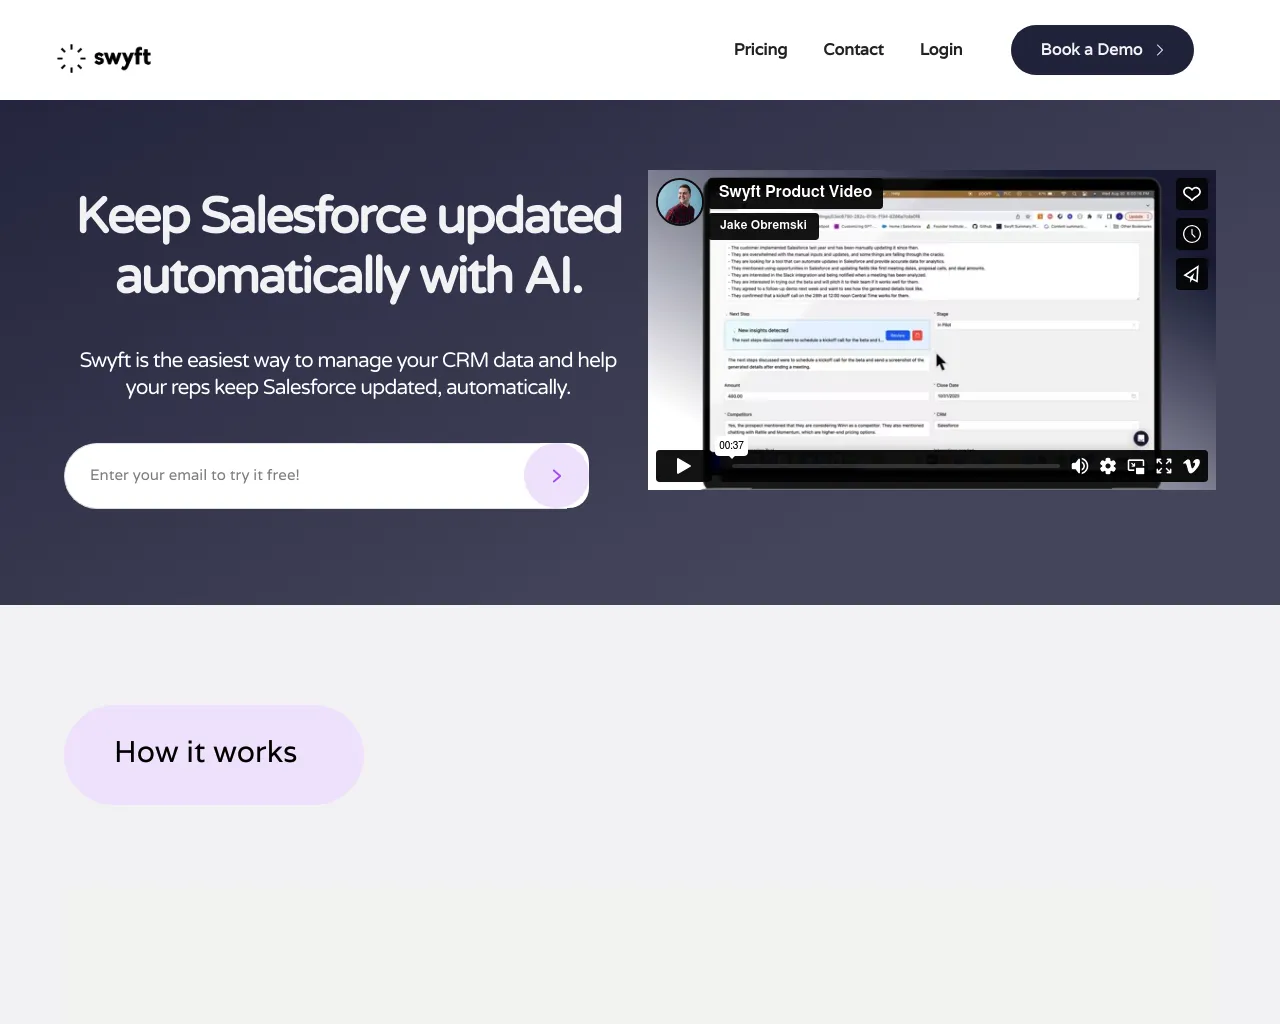Click the How it works button
Image resolution: width=1280 pixels, height=1024 pixels.
[x=213, y=753]
